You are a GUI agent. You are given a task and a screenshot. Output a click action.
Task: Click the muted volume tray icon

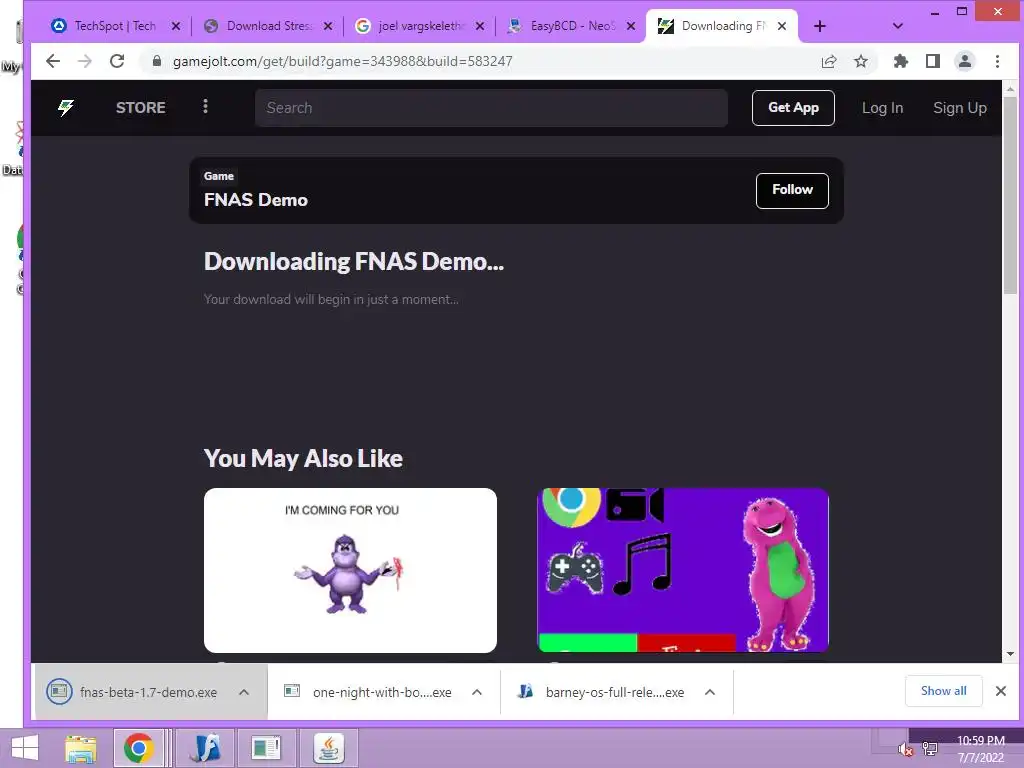(x=905, y=749)
